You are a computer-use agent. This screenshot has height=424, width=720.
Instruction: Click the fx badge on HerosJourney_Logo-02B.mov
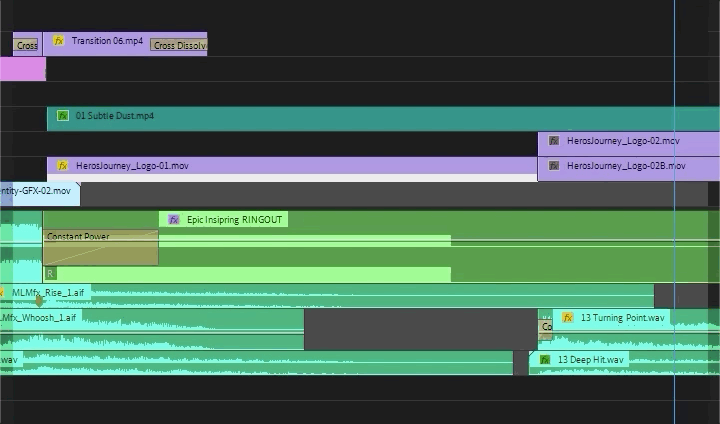click(554, 165)
